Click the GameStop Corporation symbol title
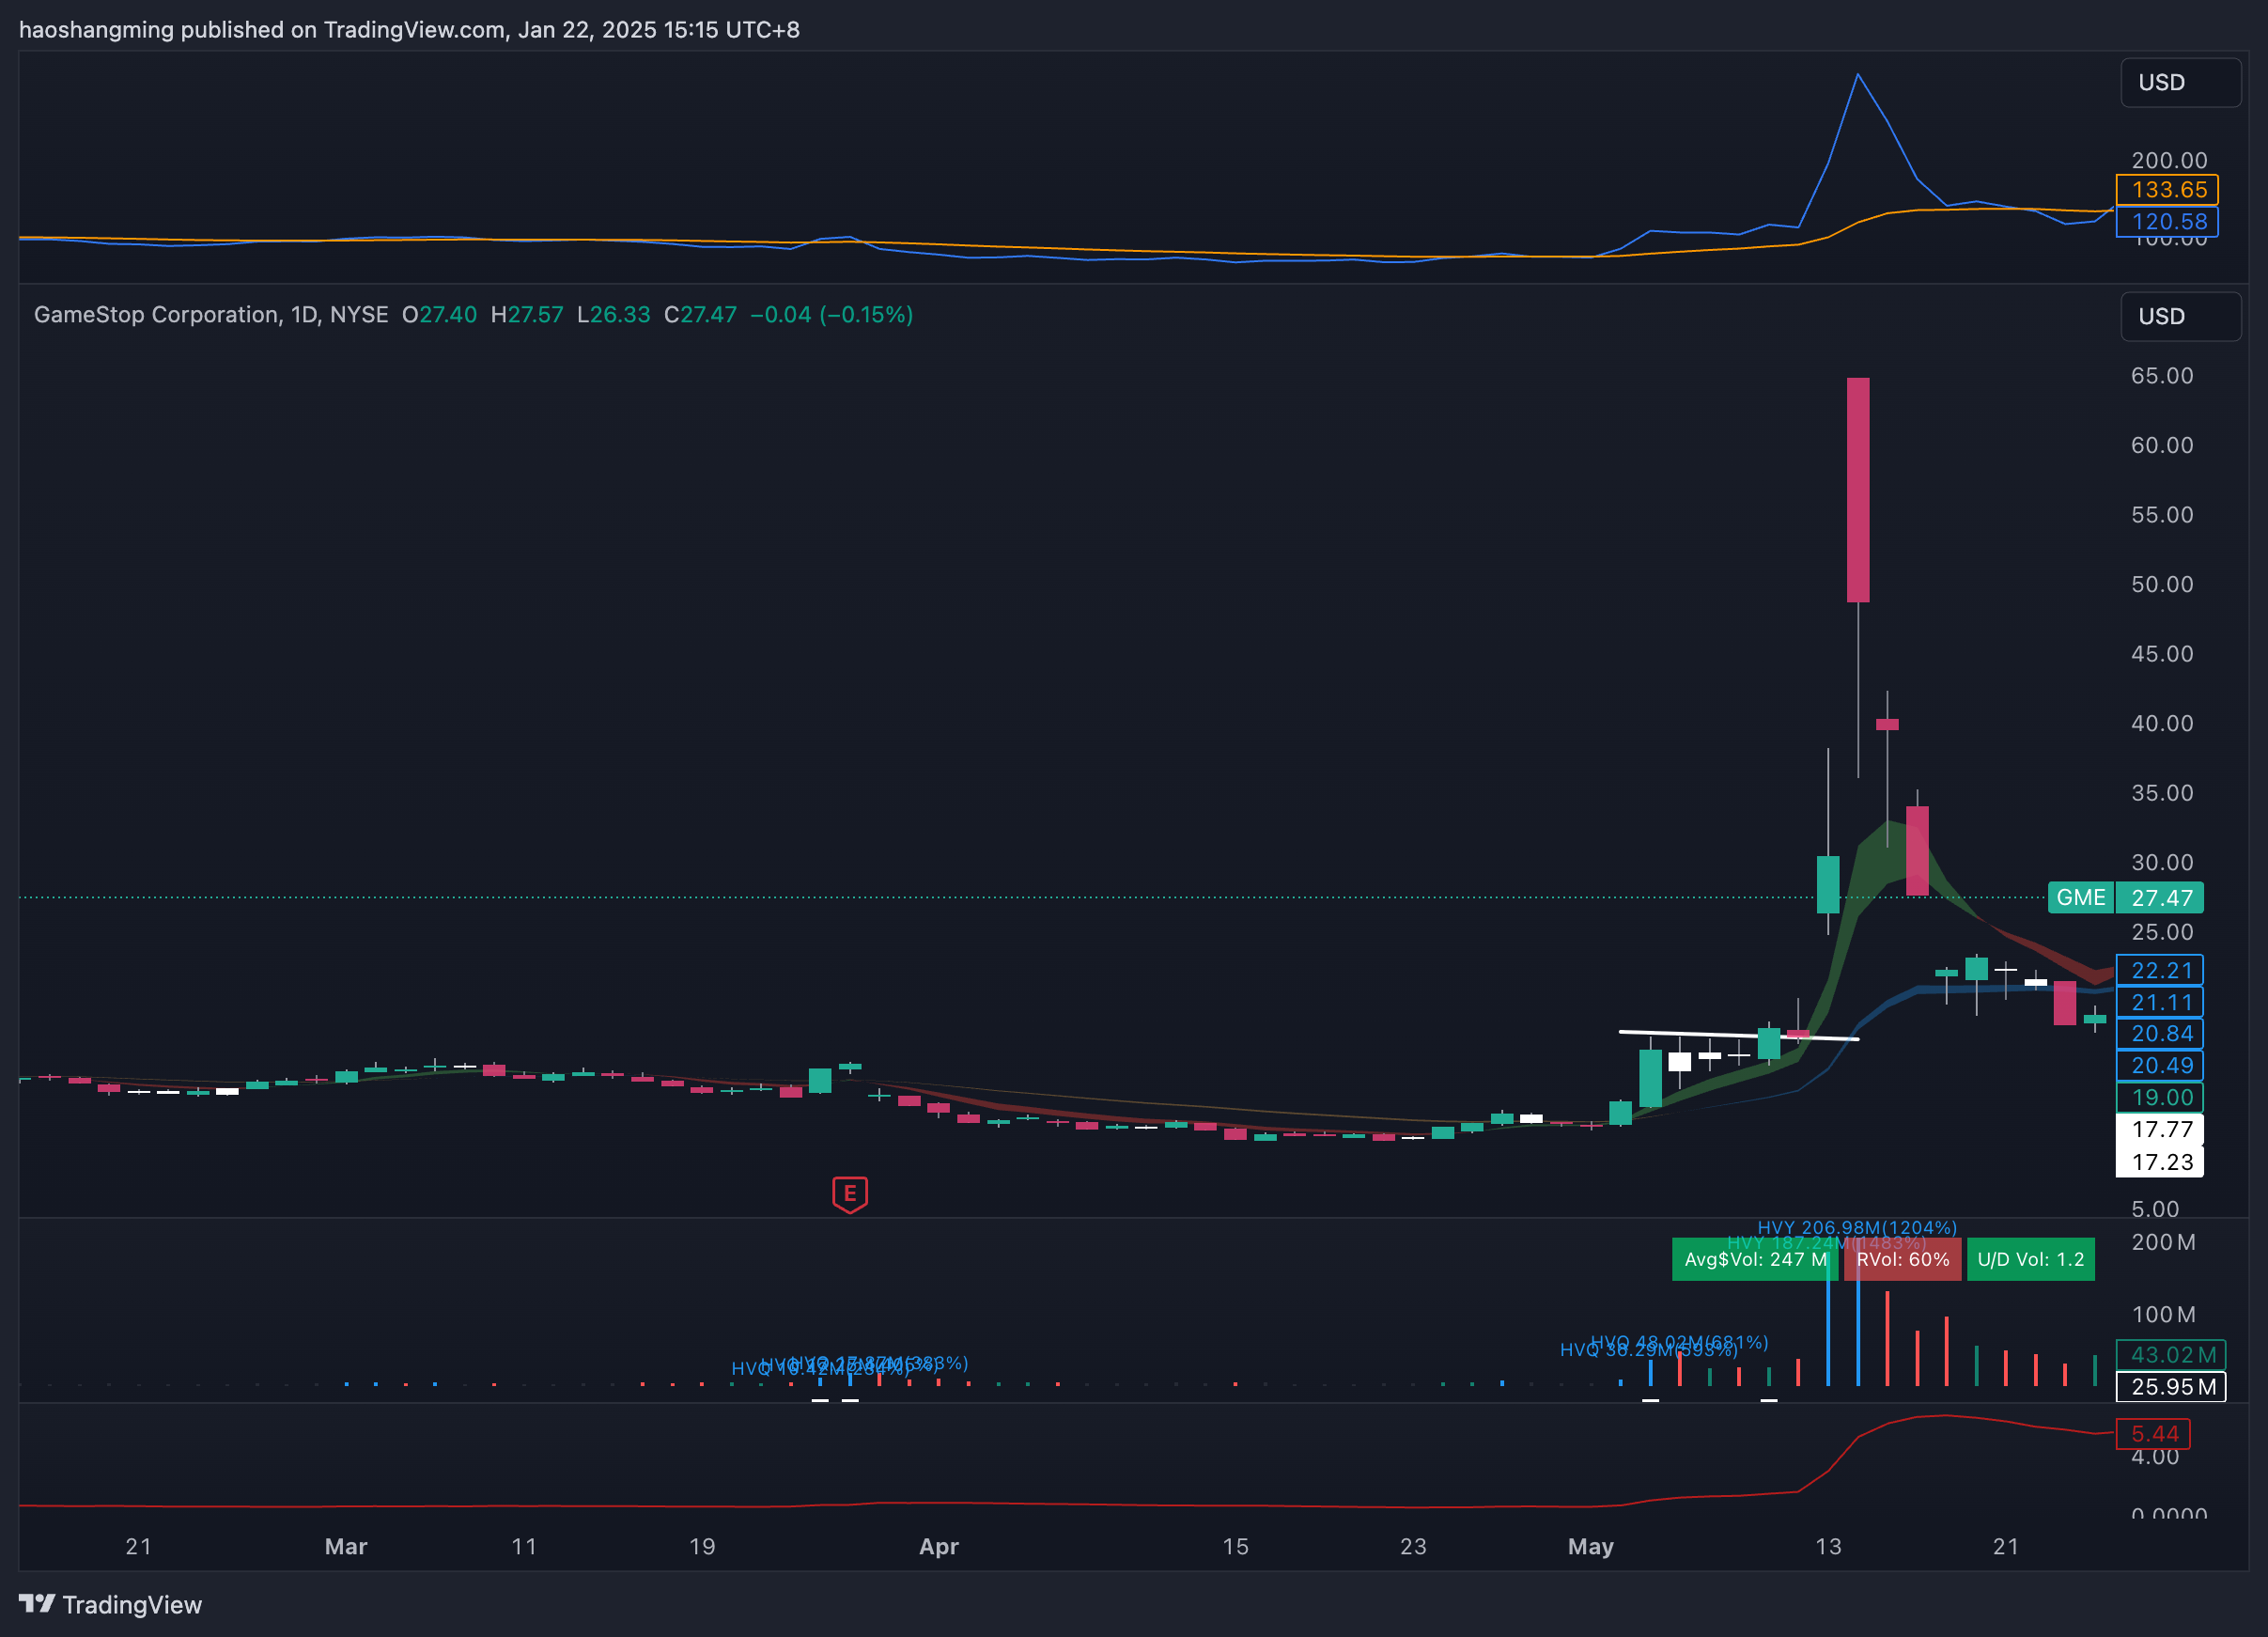The height and width of the screenshot is (1637, 2268). 157,315
